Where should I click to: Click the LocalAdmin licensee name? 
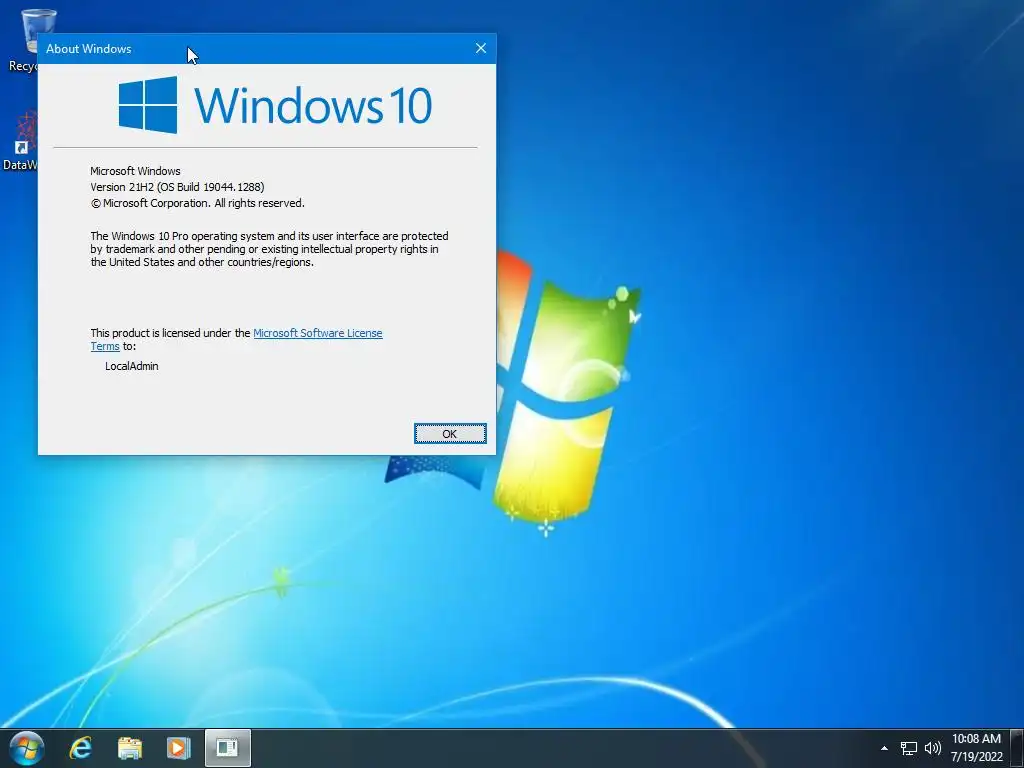click(x=132, y=366)
